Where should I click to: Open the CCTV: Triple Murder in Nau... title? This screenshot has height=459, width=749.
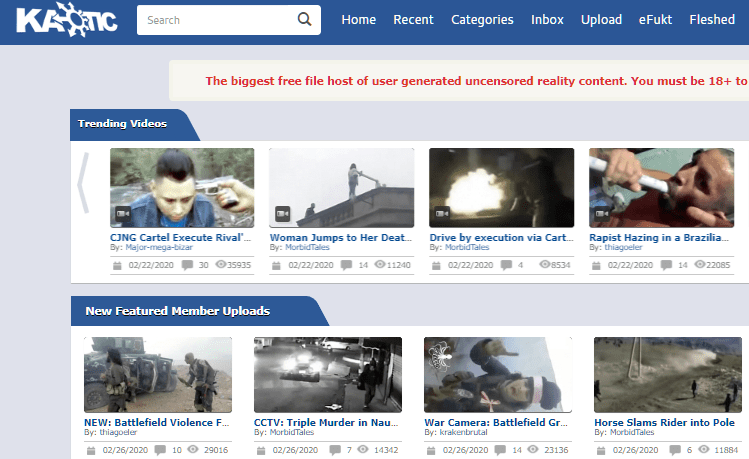click(x=326, y=422)
